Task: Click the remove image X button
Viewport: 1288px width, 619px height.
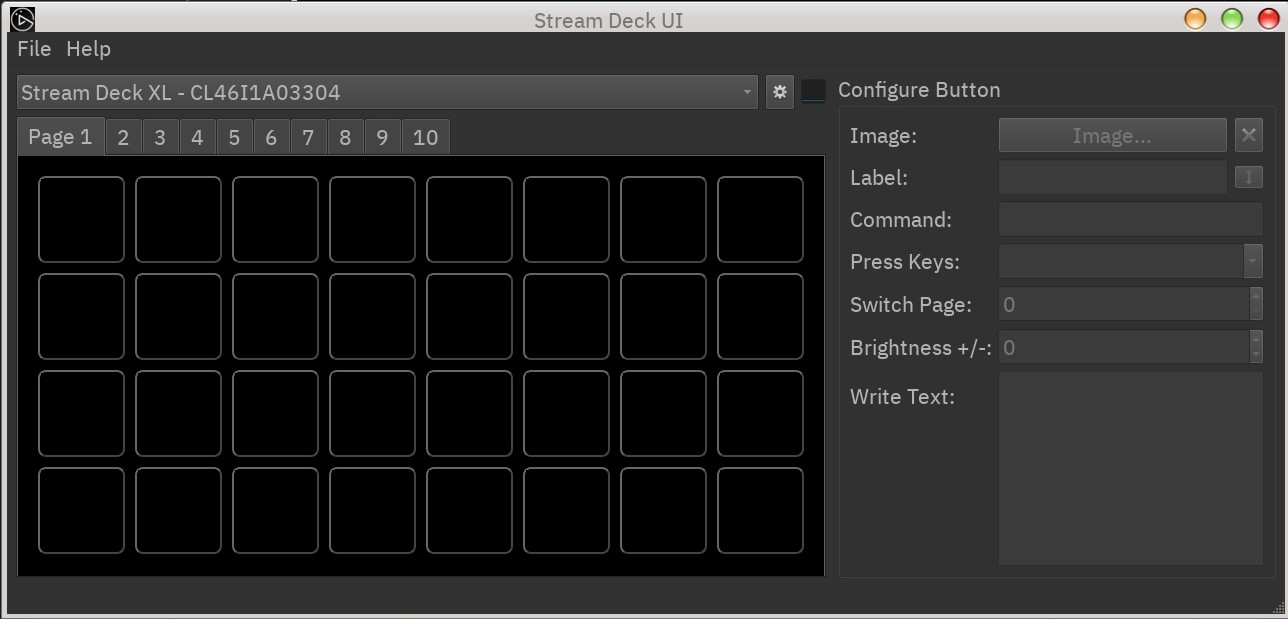Action: (x=1248, y=135)
